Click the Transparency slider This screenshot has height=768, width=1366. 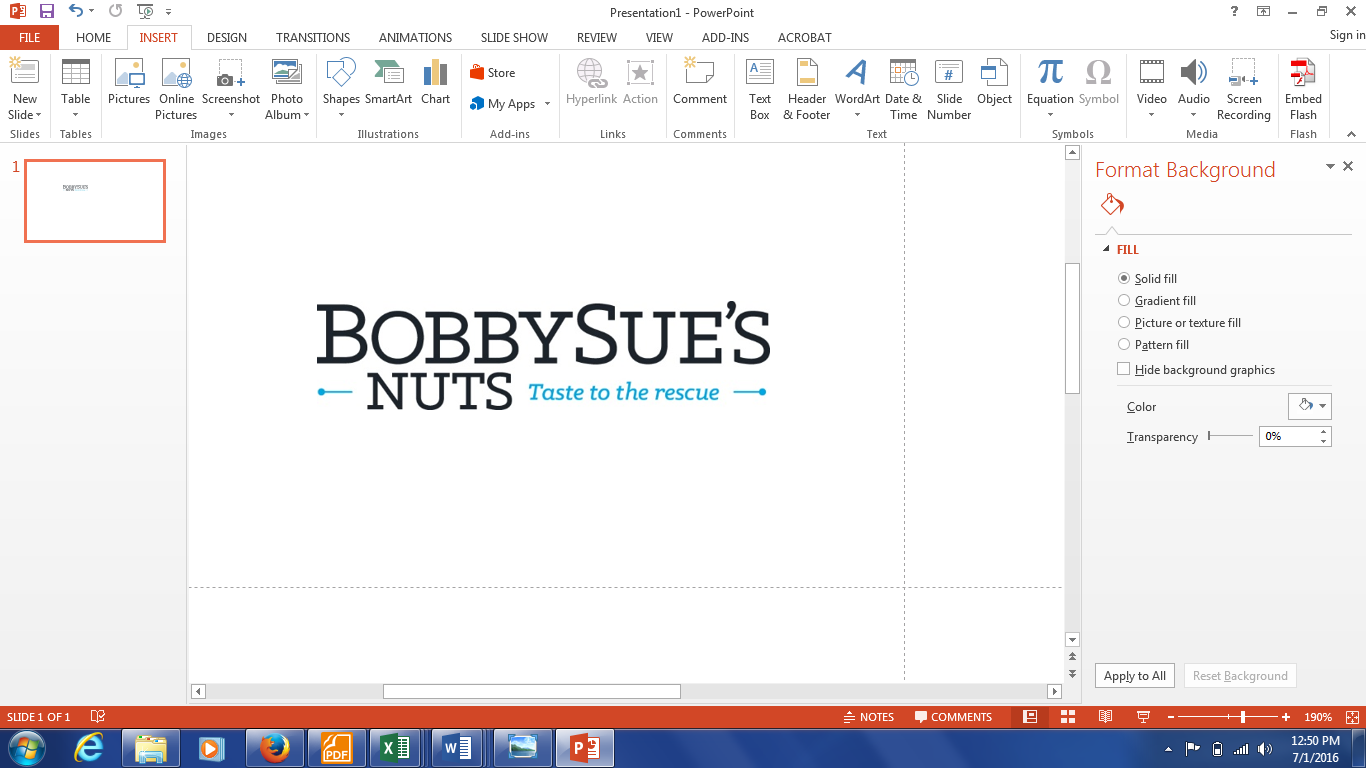(1230, 436)
